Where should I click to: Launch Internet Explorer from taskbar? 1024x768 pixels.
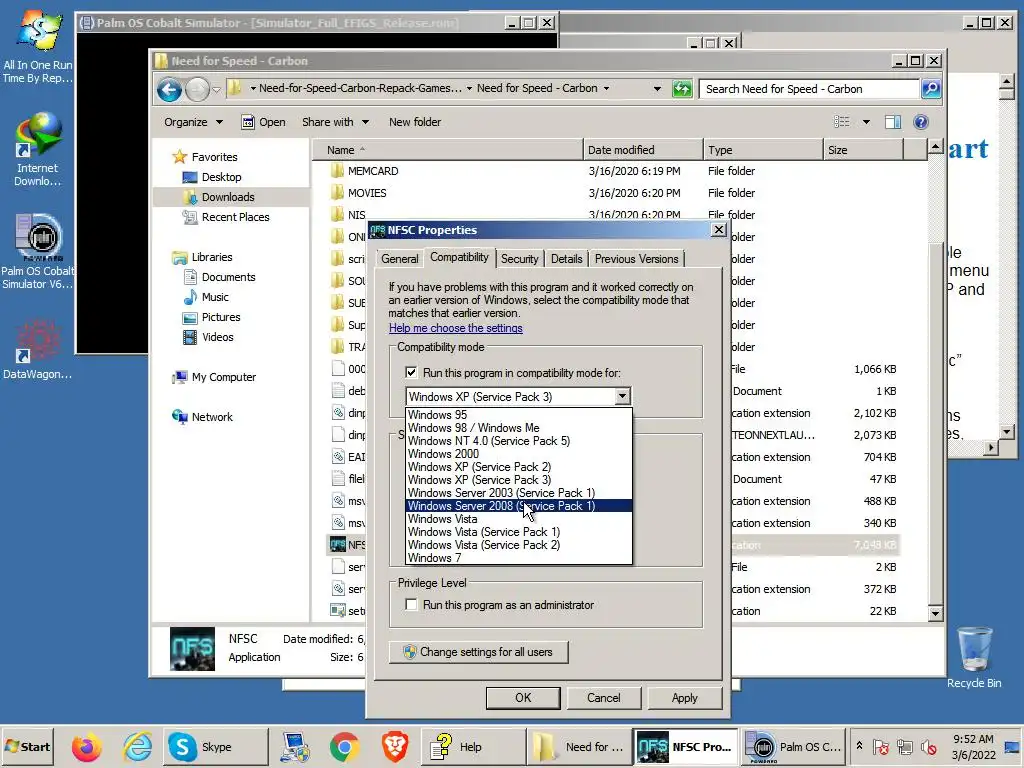click(x=137, y=746)
